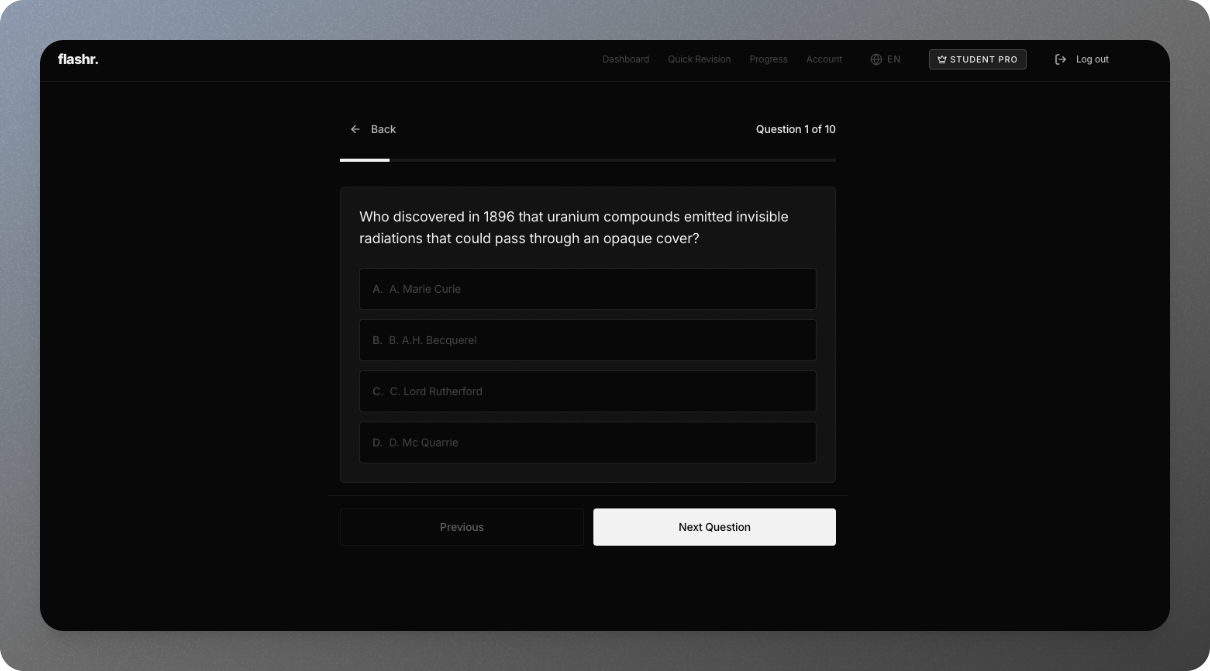
Task: Select answer A. Marie Curie
Action: 587,289
